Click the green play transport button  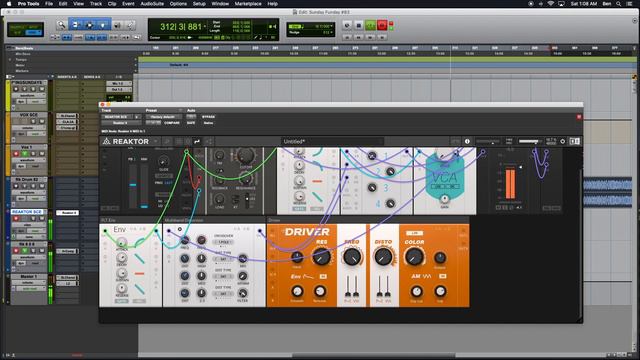(370, 25)
